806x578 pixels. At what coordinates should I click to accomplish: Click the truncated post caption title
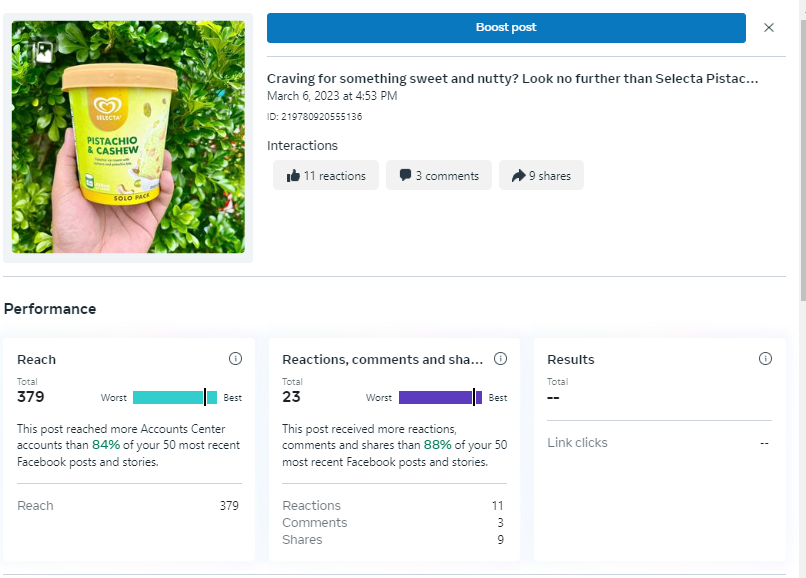coord(512,79)
